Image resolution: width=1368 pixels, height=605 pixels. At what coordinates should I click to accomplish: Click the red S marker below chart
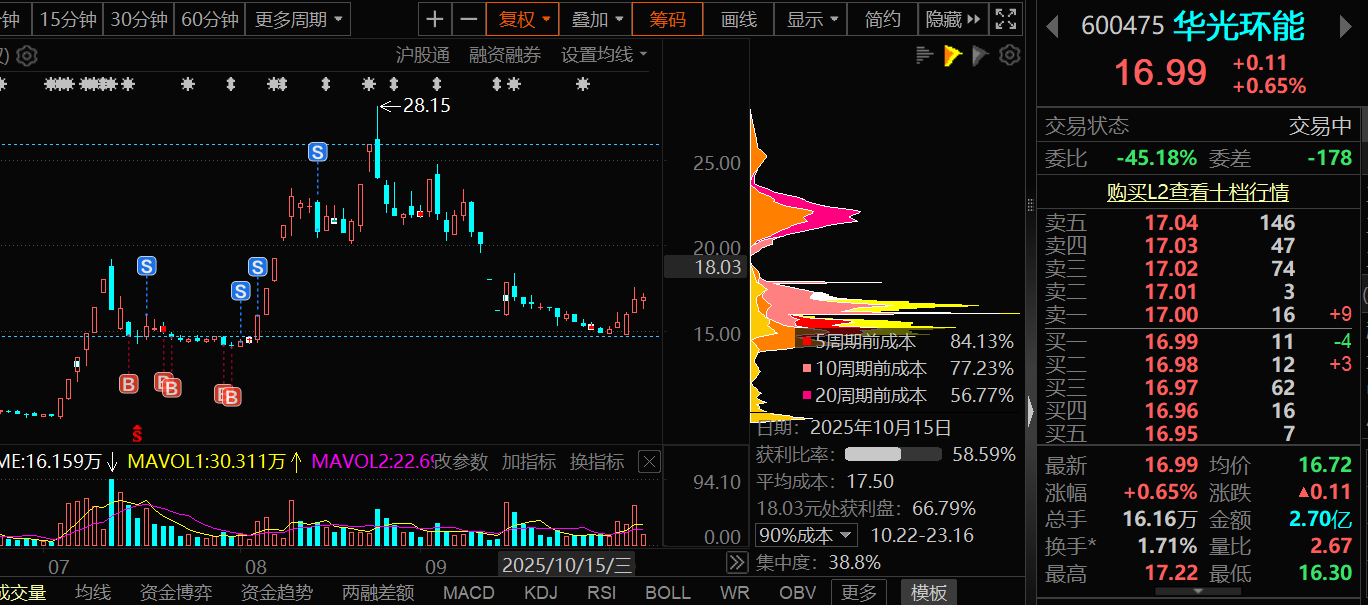pos(138,433)
